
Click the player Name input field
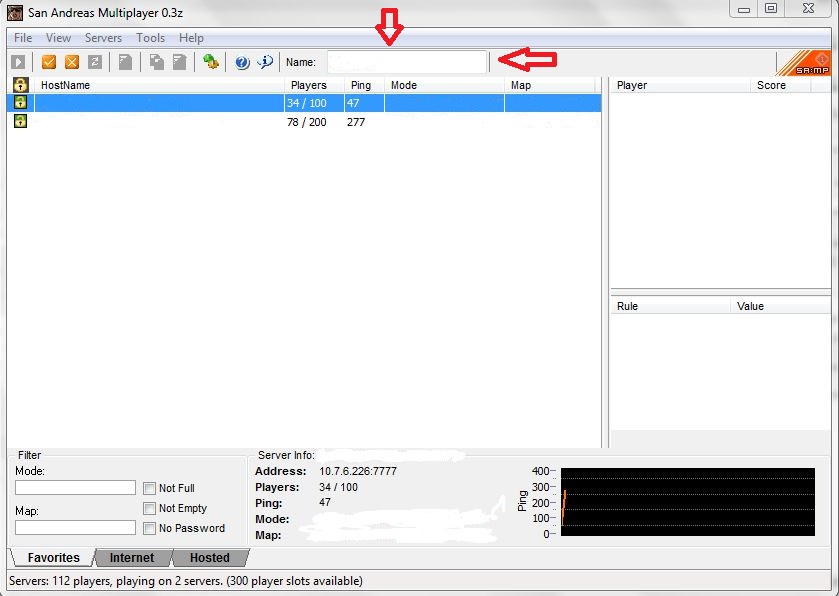click(x=407, y=62)
